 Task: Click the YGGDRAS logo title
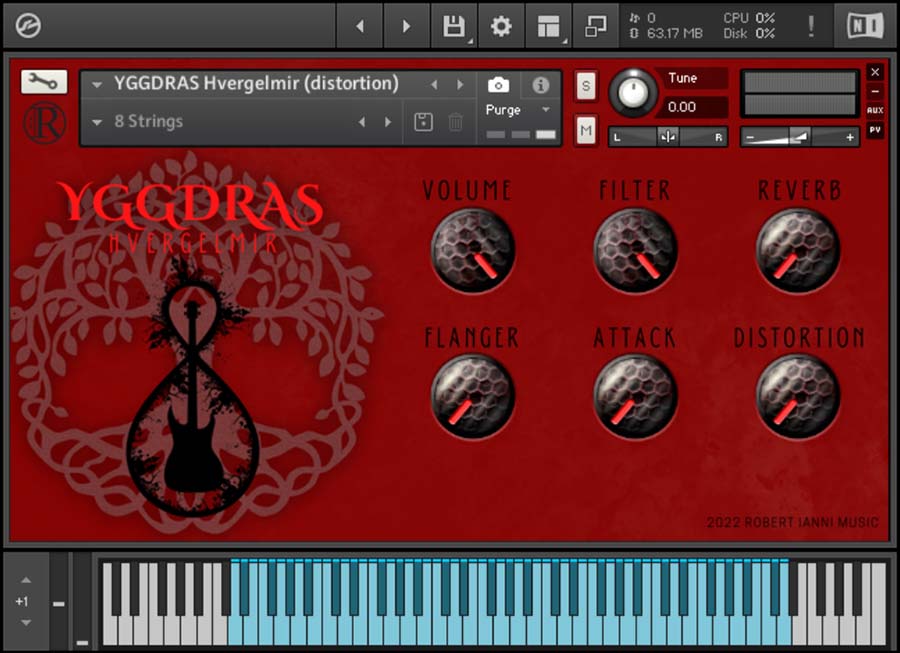(190, 205)
